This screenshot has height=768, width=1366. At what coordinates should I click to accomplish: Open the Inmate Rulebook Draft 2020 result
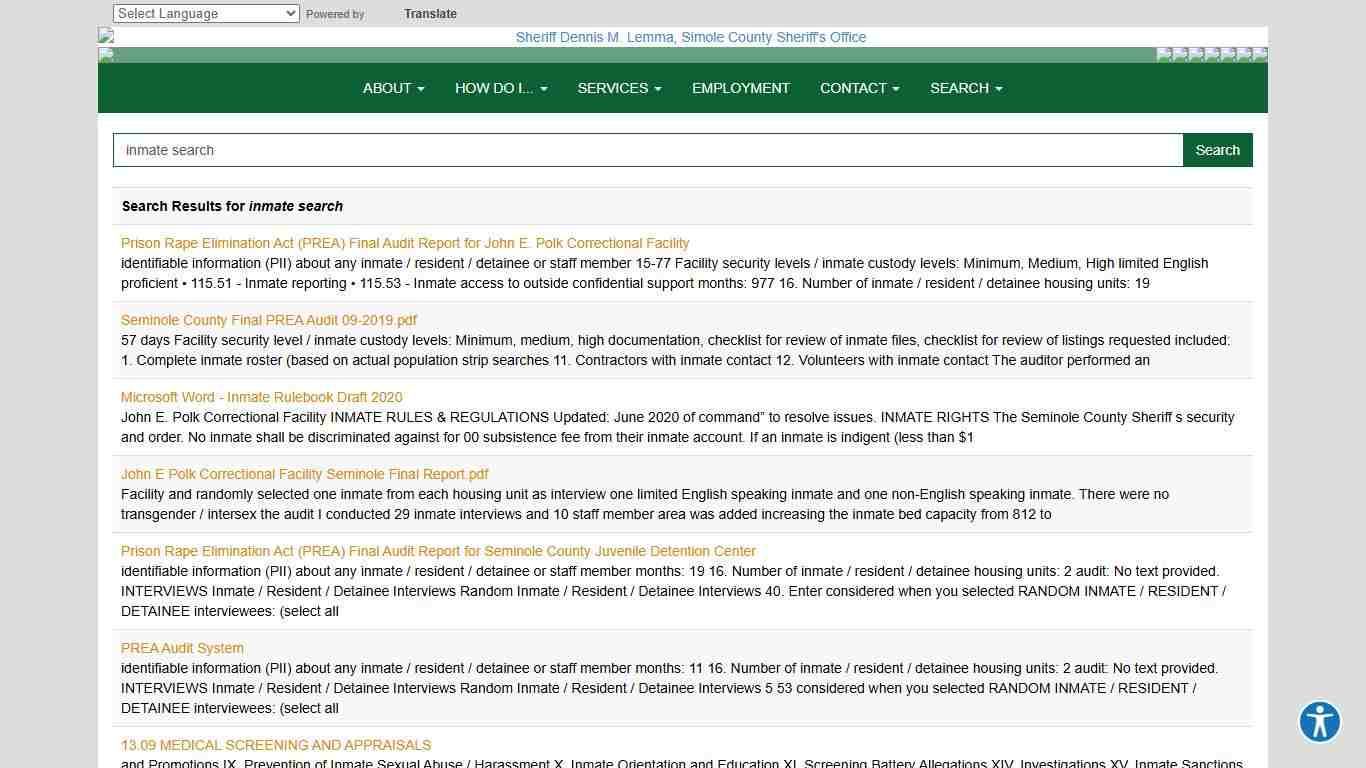[x=262, y=397]
